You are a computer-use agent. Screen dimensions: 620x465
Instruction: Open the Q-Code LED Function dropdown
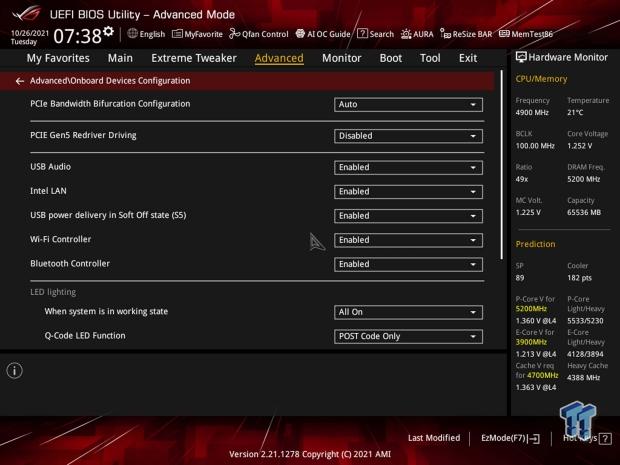coord(408,336)
